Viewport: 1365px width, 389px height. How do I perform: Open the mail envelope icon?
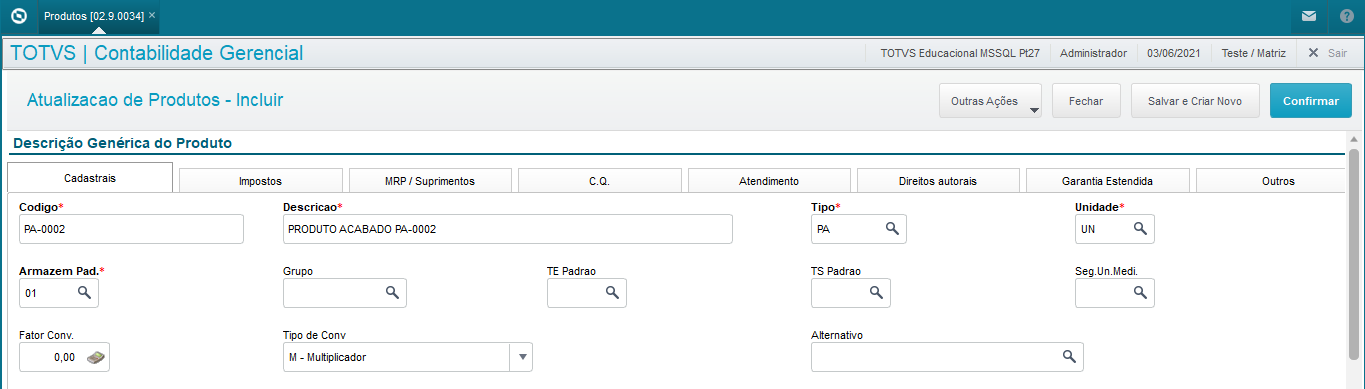[1308, 17]
